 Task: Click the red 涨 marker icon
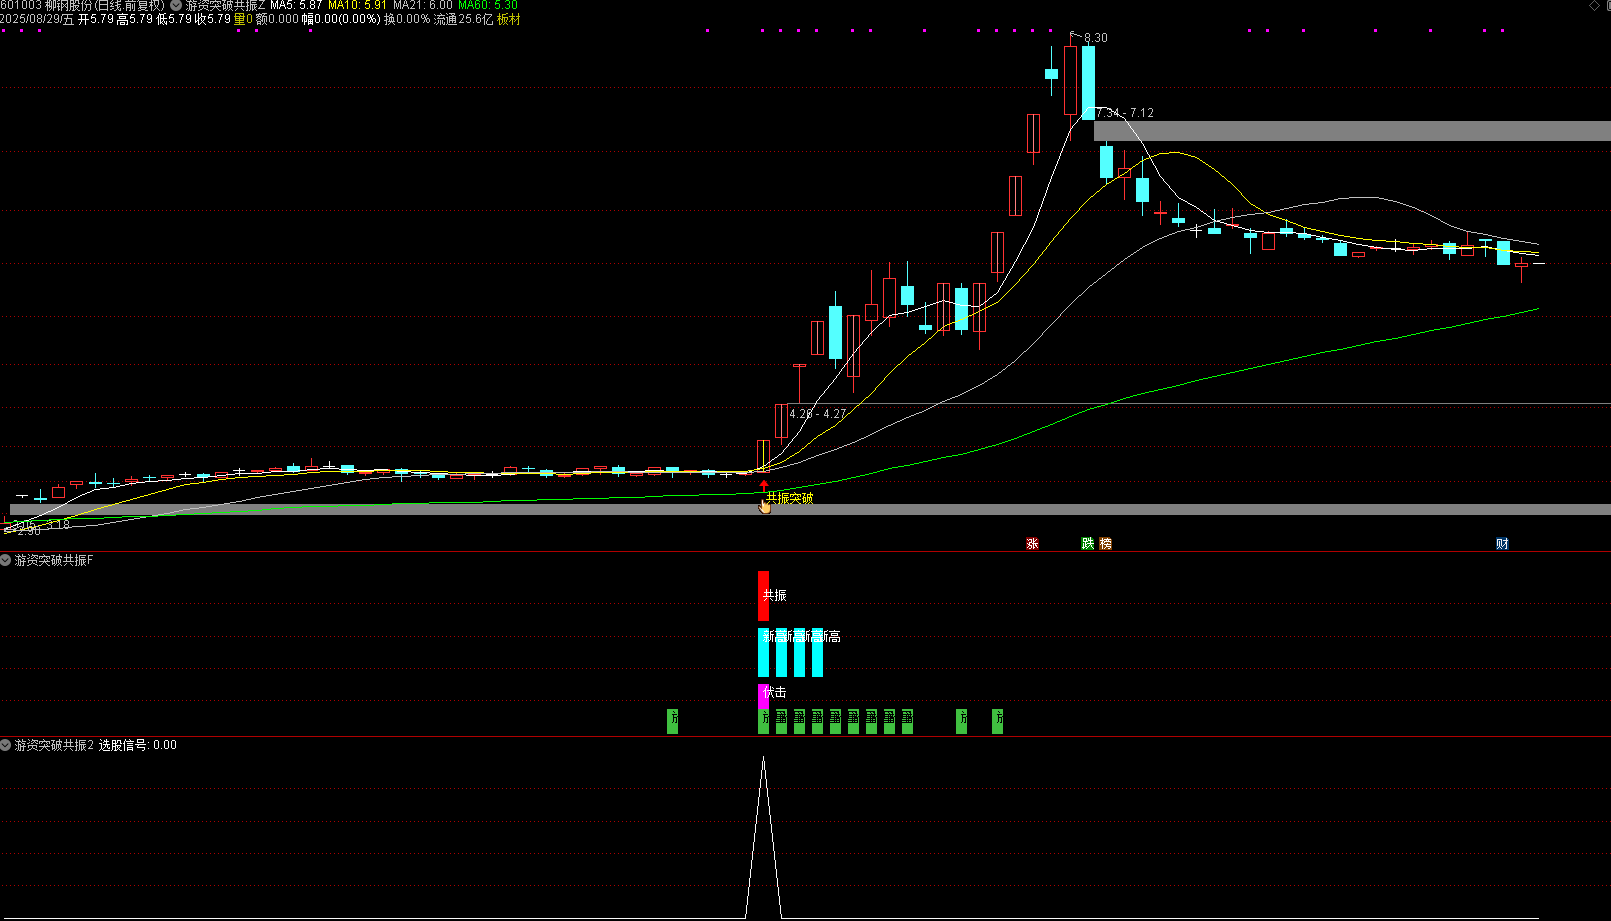coord(1032,544)
